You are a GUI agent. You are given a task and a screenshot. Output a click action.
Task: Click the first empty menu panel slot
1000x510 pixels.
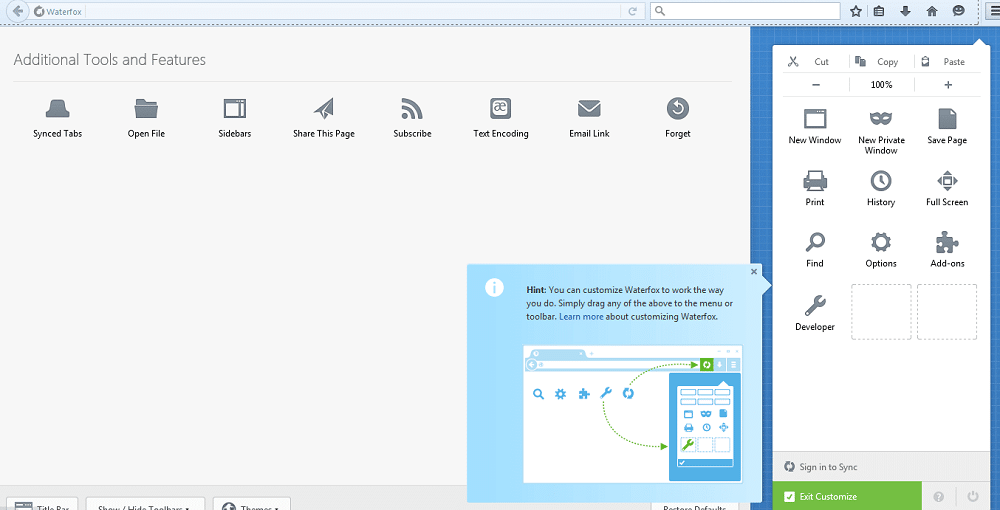click(x=881, y=312)
